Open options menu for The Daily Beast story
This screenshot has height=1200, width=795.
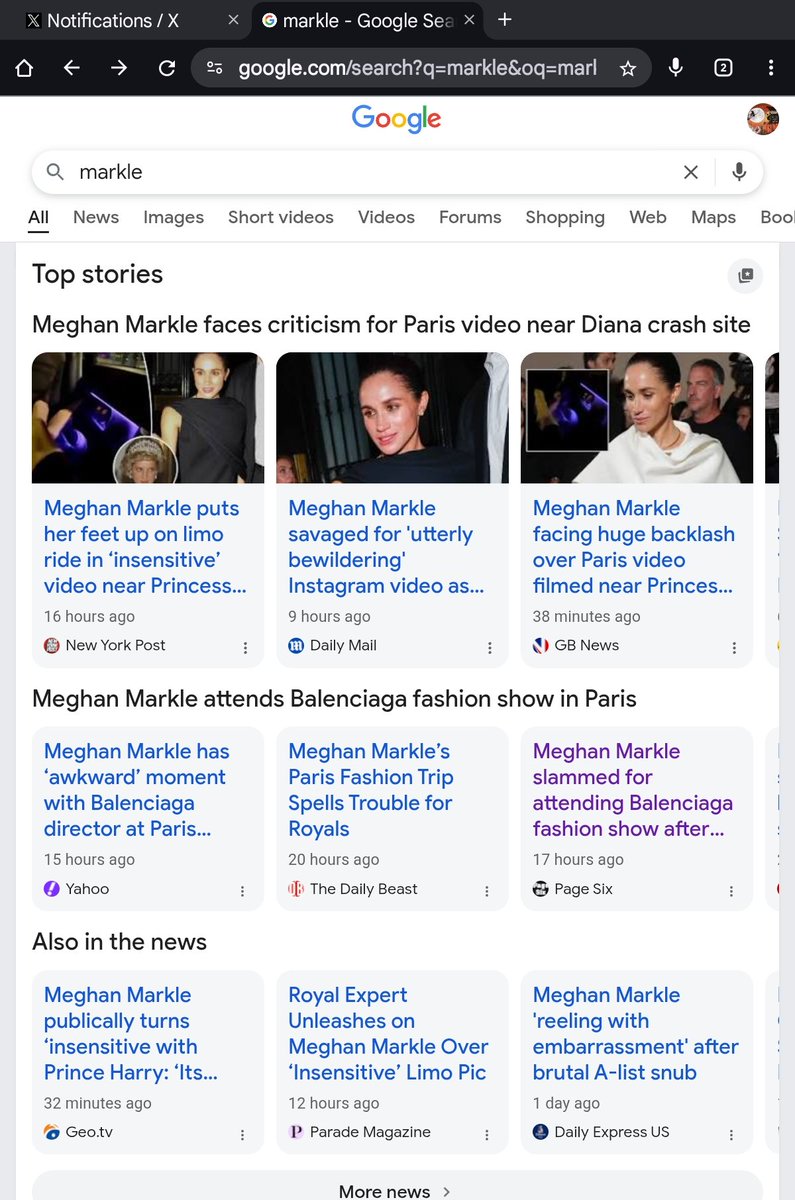(487, 891)
